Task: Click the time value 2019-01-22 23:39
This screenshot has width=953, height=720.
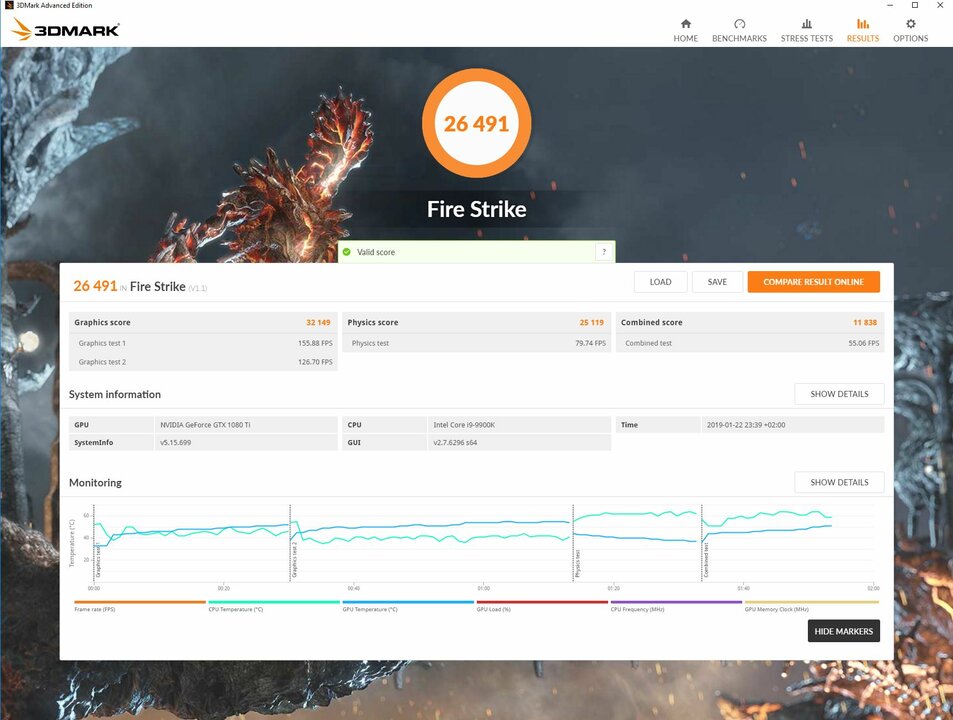Action: (746, 425)
